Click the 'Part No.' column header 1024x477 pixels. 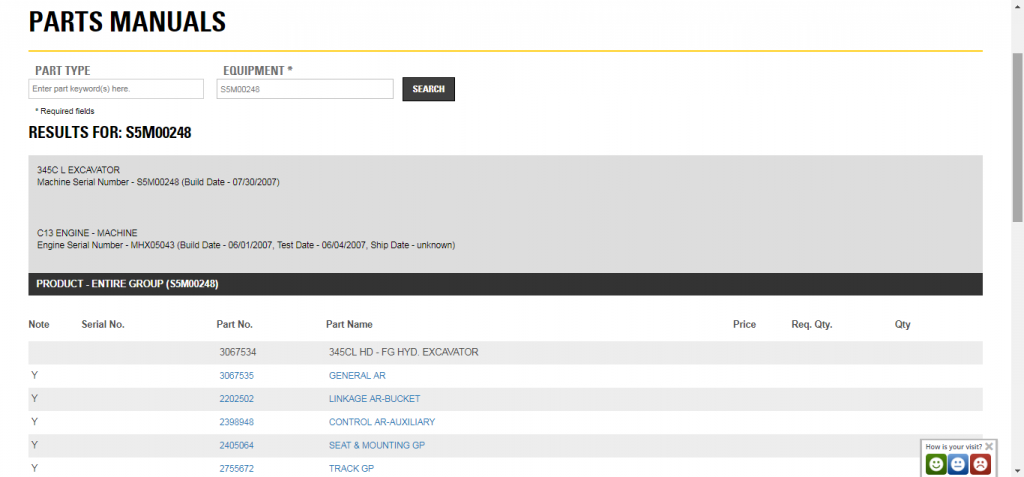coord(234,324)
